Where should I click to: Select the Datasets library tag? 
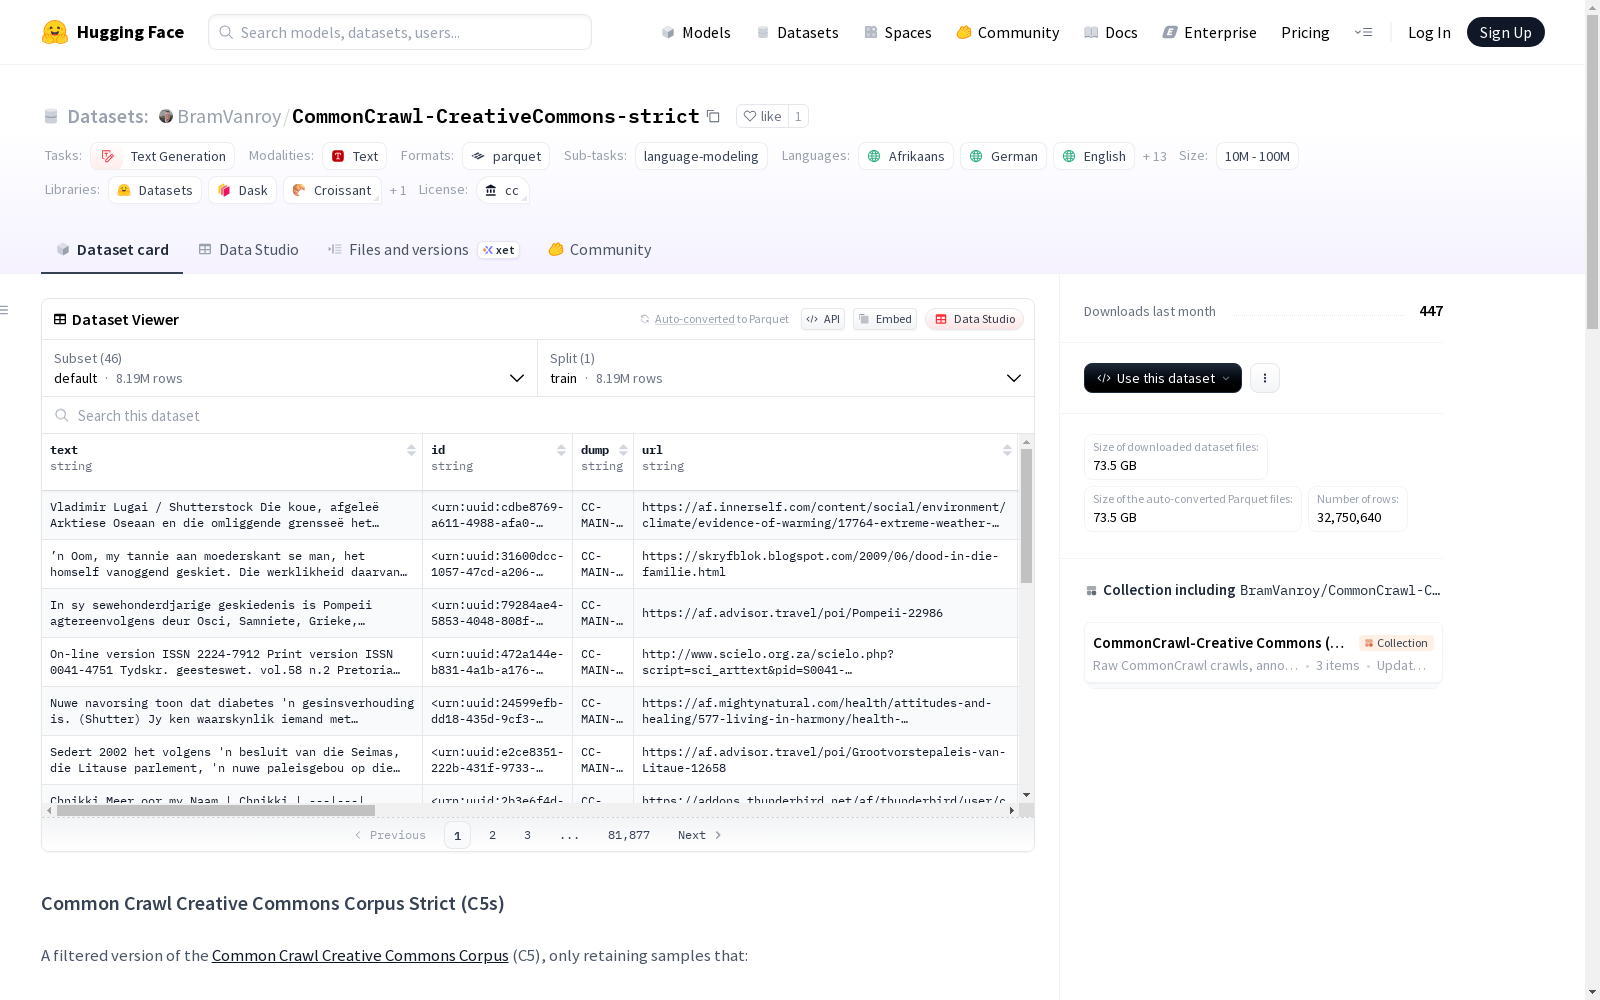(x=155, y=190)
